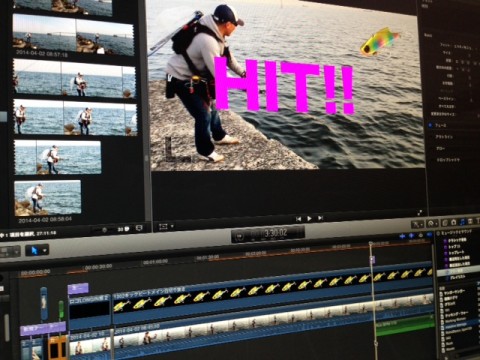The width and height of the screenshot is (480, 360).
Task: Open the music and sound browser icon
Action: (x=462, y=221)
